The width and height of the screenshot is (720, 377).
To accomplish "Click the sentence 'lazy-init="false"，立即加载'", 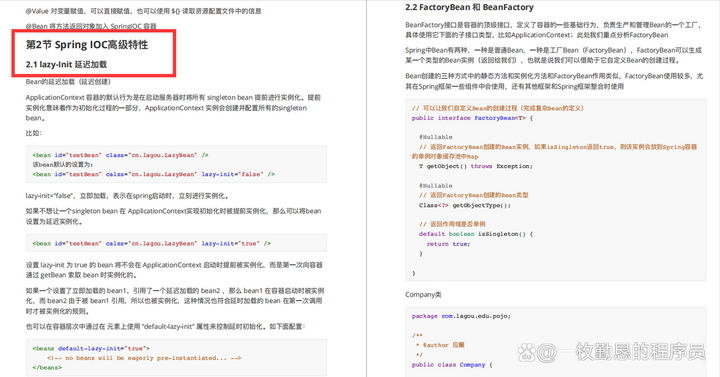I will pyautogui.click(x=127, y=196).
